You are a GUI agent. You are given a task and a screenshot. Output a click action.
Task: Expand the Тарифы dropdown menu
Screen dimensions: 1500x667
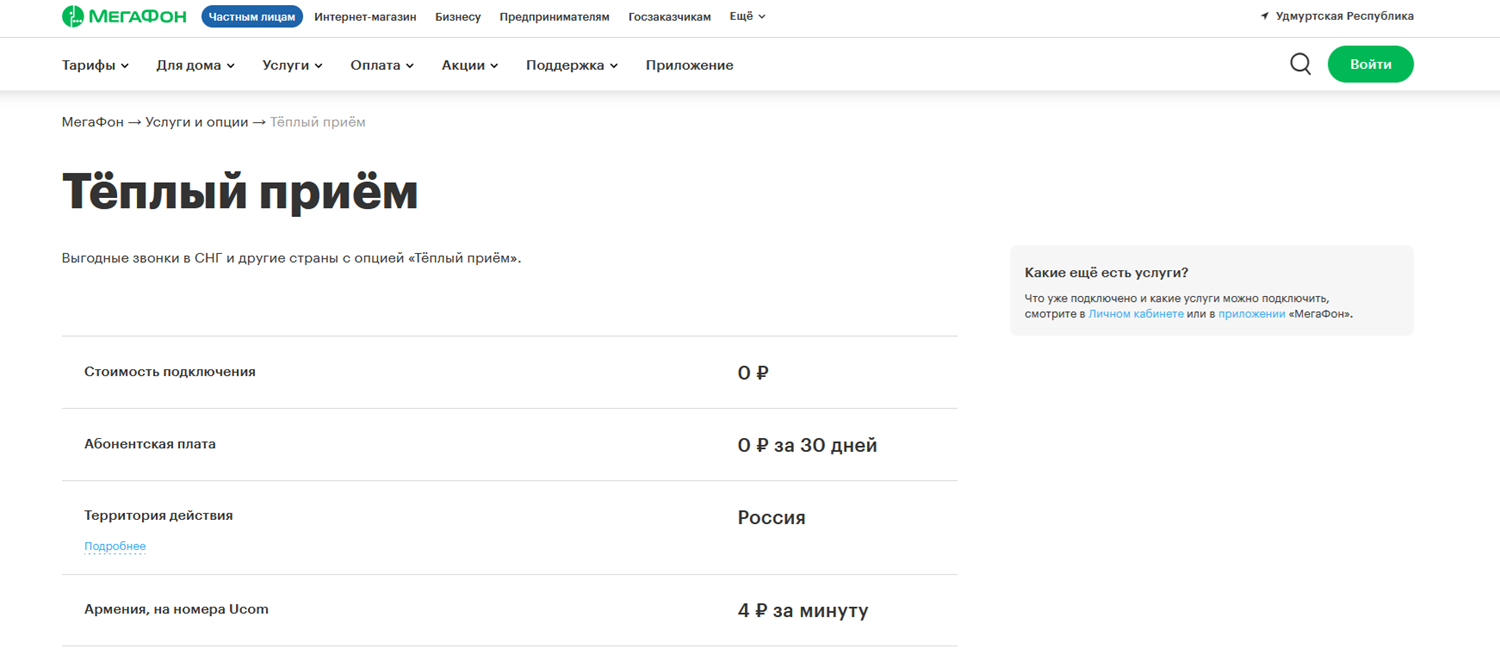95,65
